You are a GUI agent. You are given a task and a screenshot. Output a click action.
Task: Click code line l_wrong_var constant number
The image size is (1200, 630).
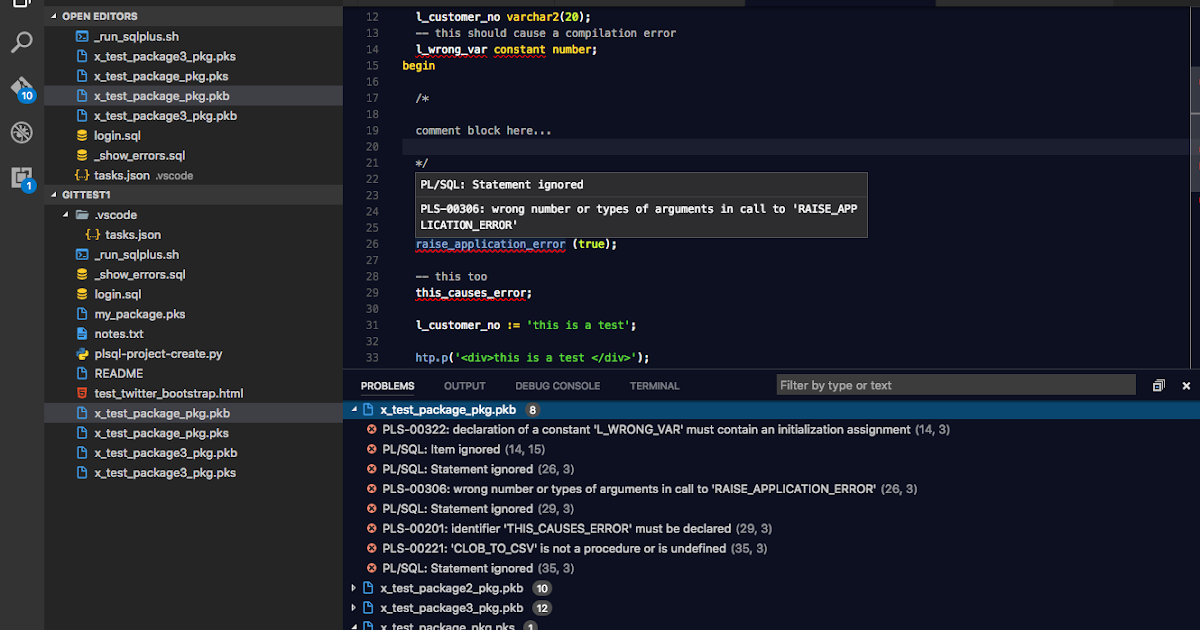pyautogui.click(x=506, y=49)
